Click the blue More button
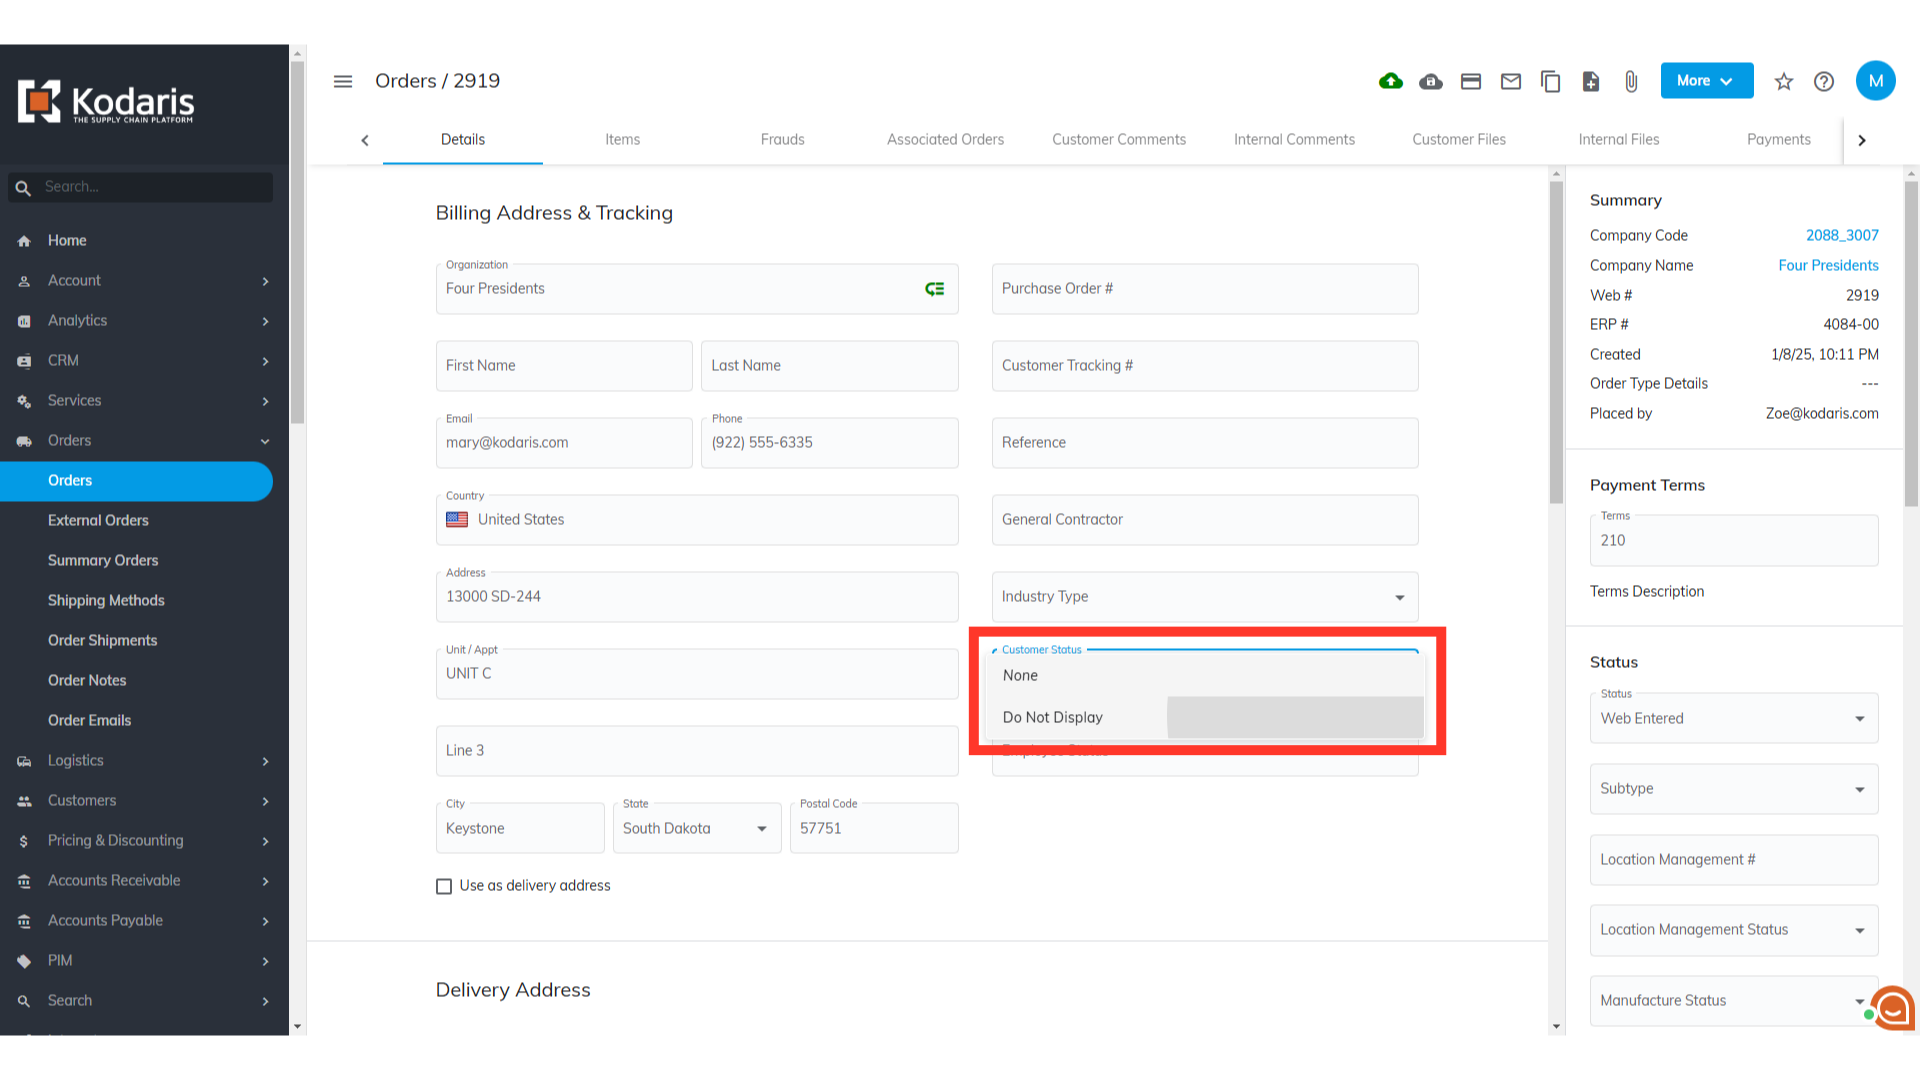The image size is (1920, 1080). click(x=1706, y=81)
